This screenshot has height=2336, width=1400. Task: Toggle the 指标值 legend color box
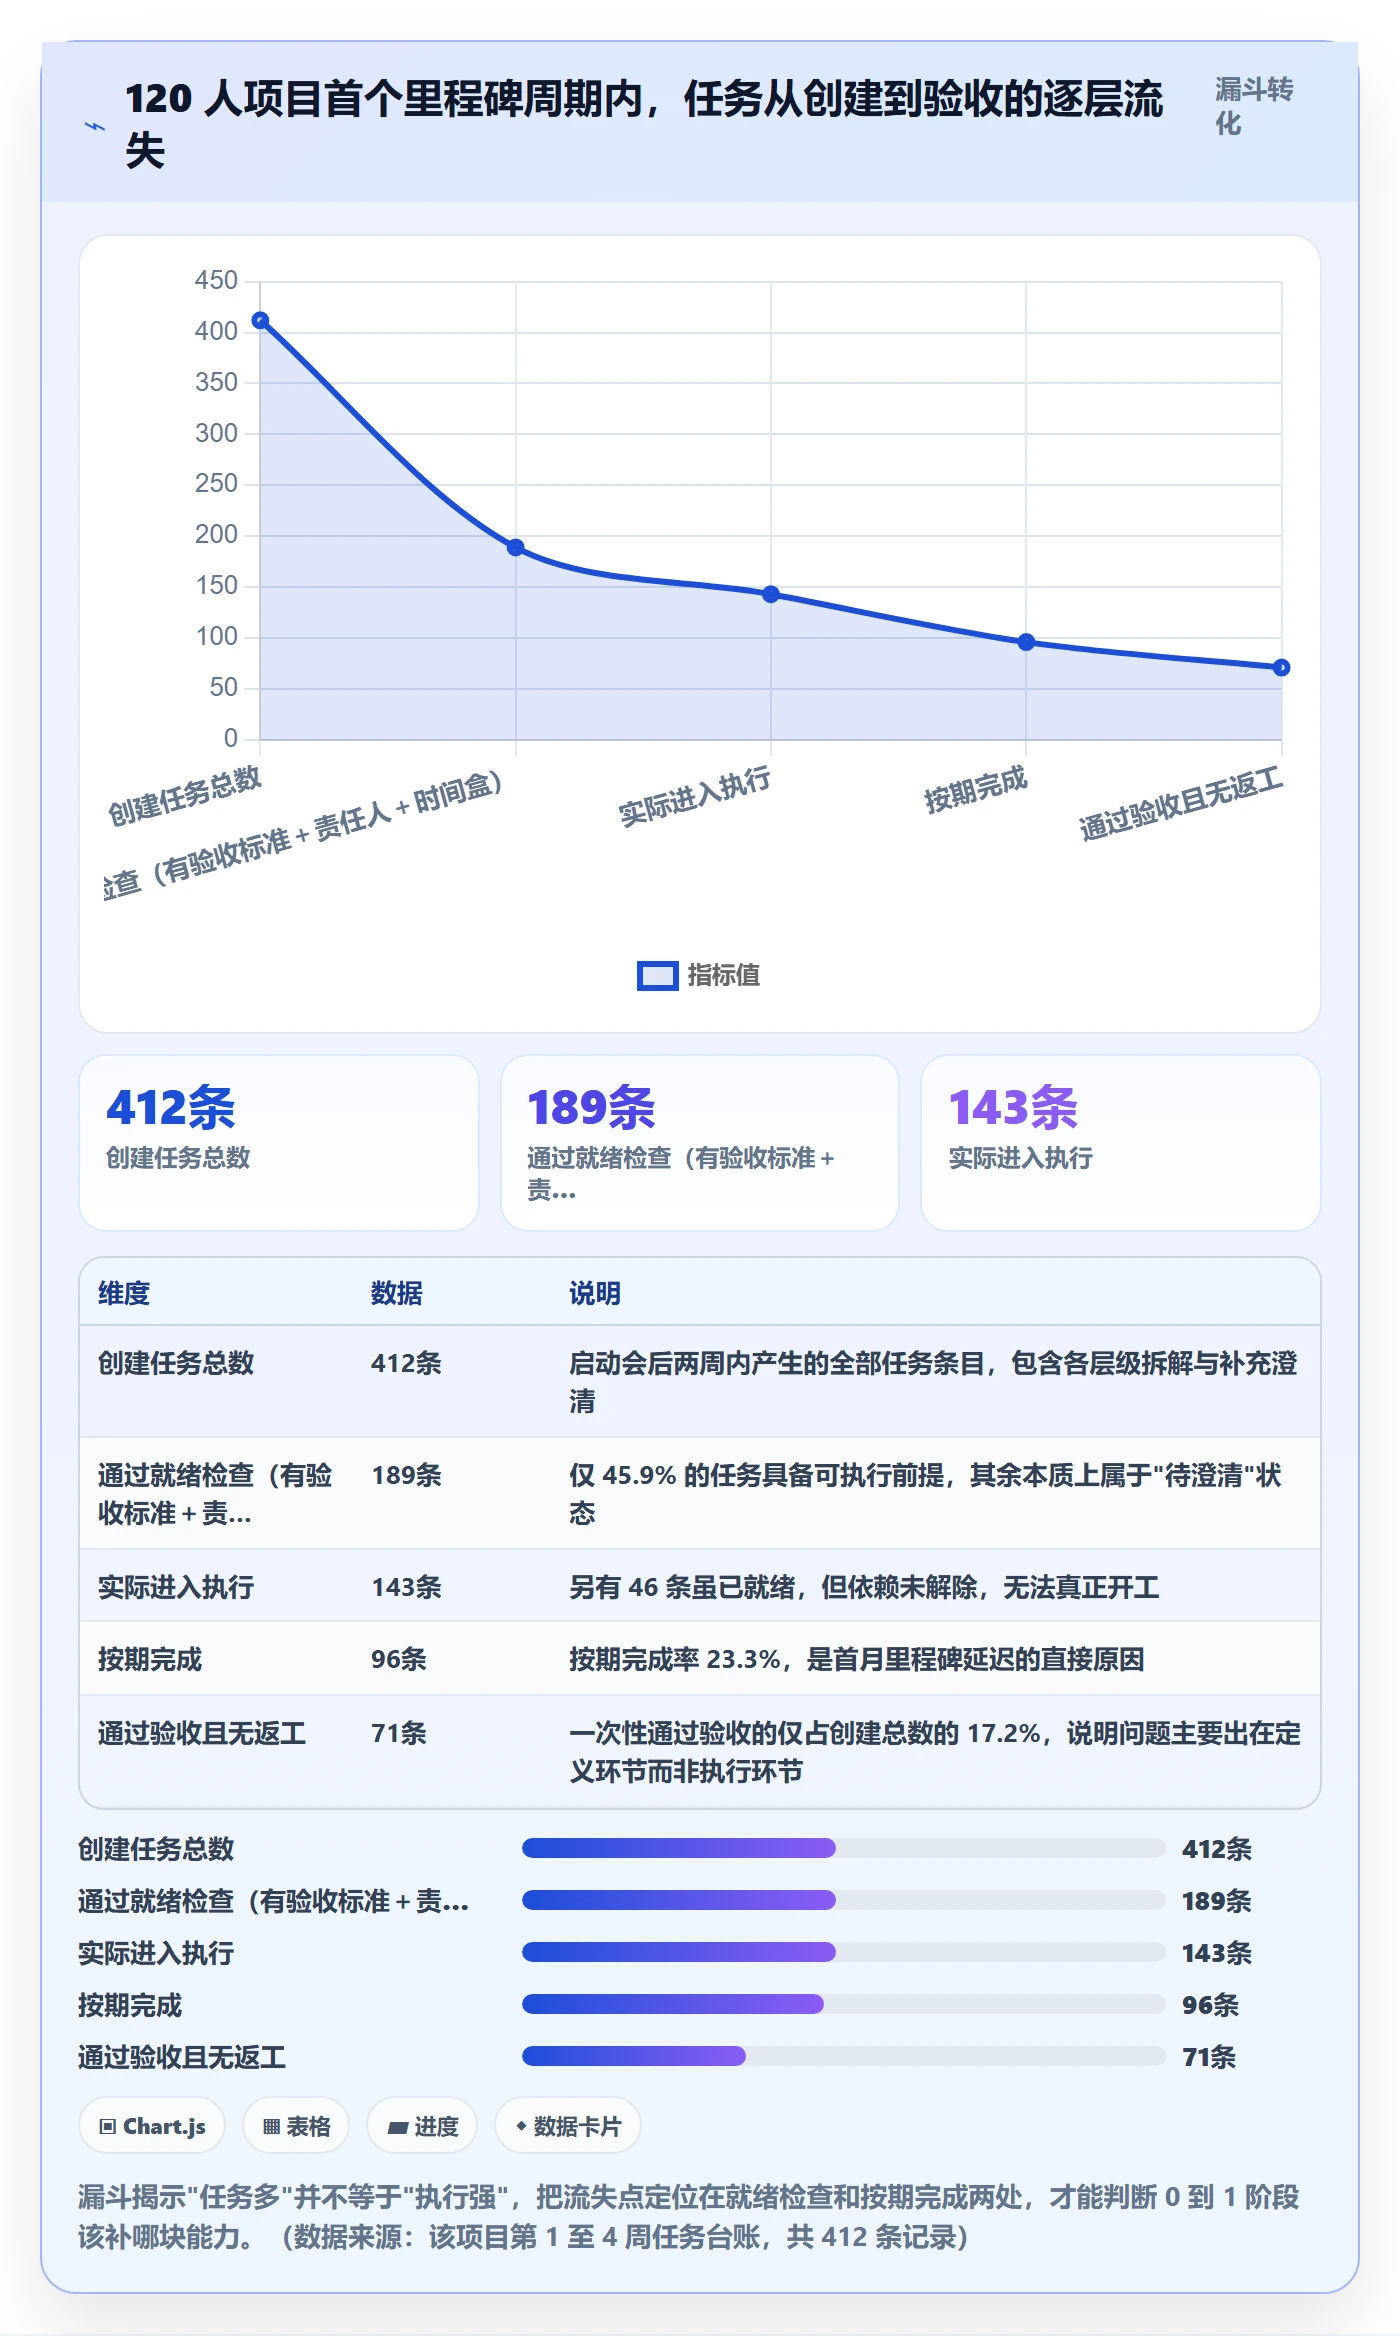(657, 976)
